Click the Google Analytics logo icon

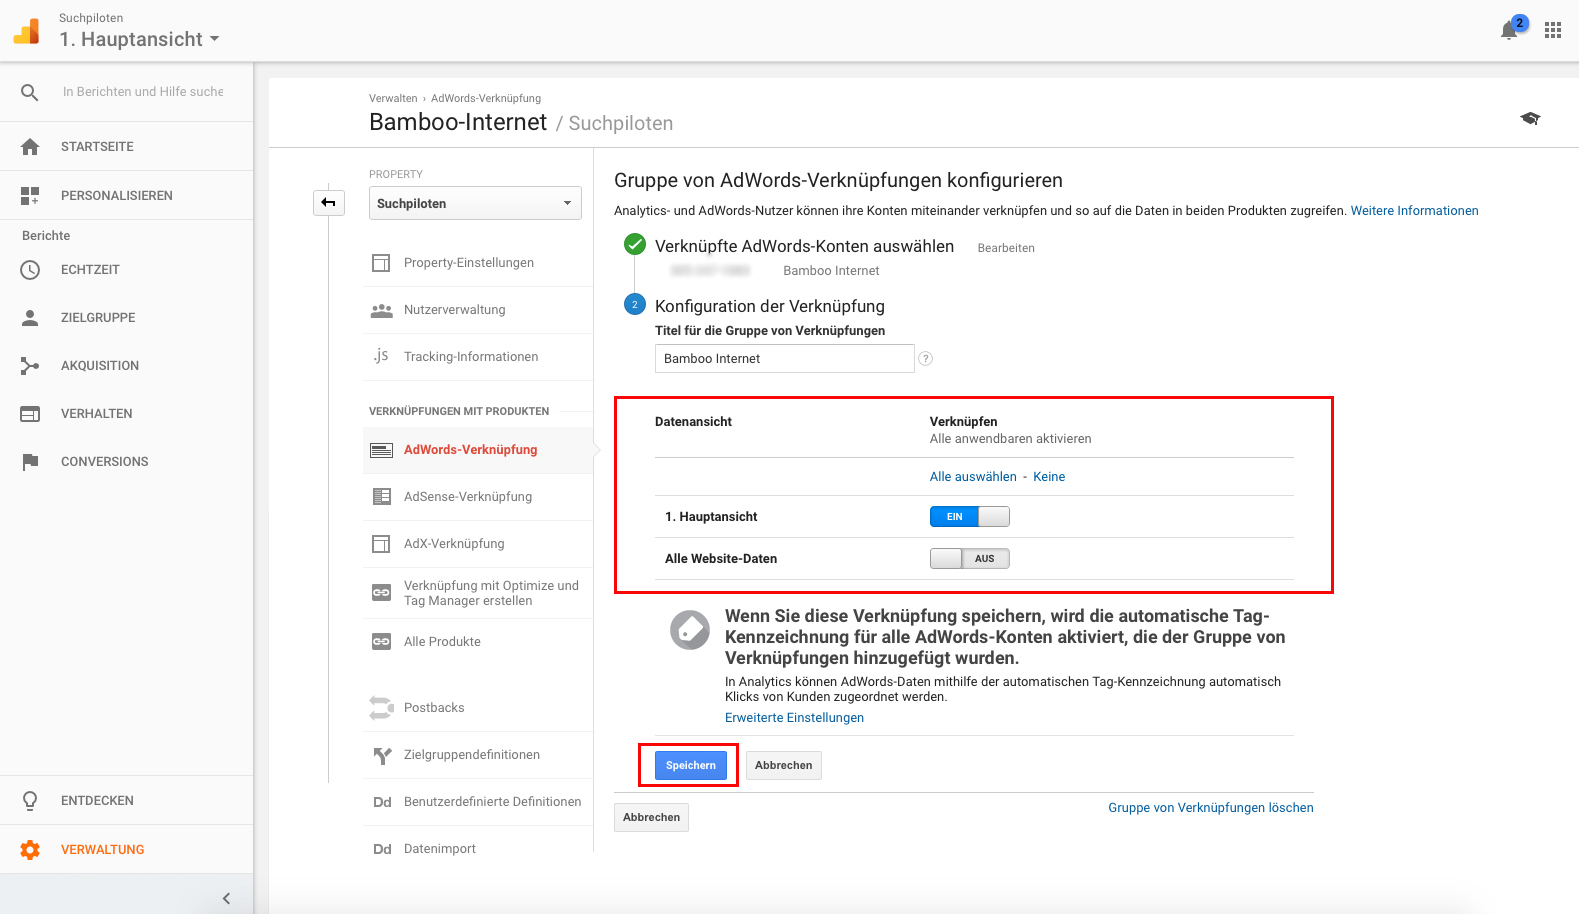(27, 31)
